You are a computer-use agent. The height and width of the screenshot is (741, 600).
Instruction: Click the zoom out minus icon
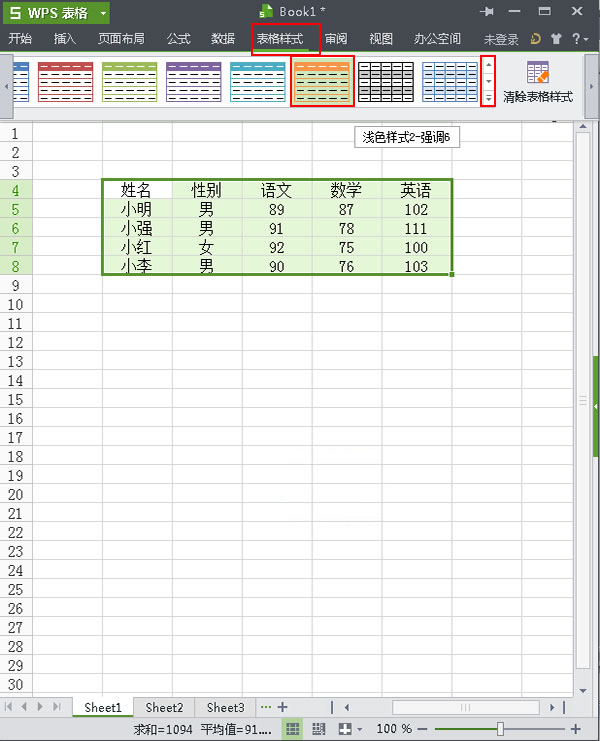pyautogui.click(x=424, y=729)
